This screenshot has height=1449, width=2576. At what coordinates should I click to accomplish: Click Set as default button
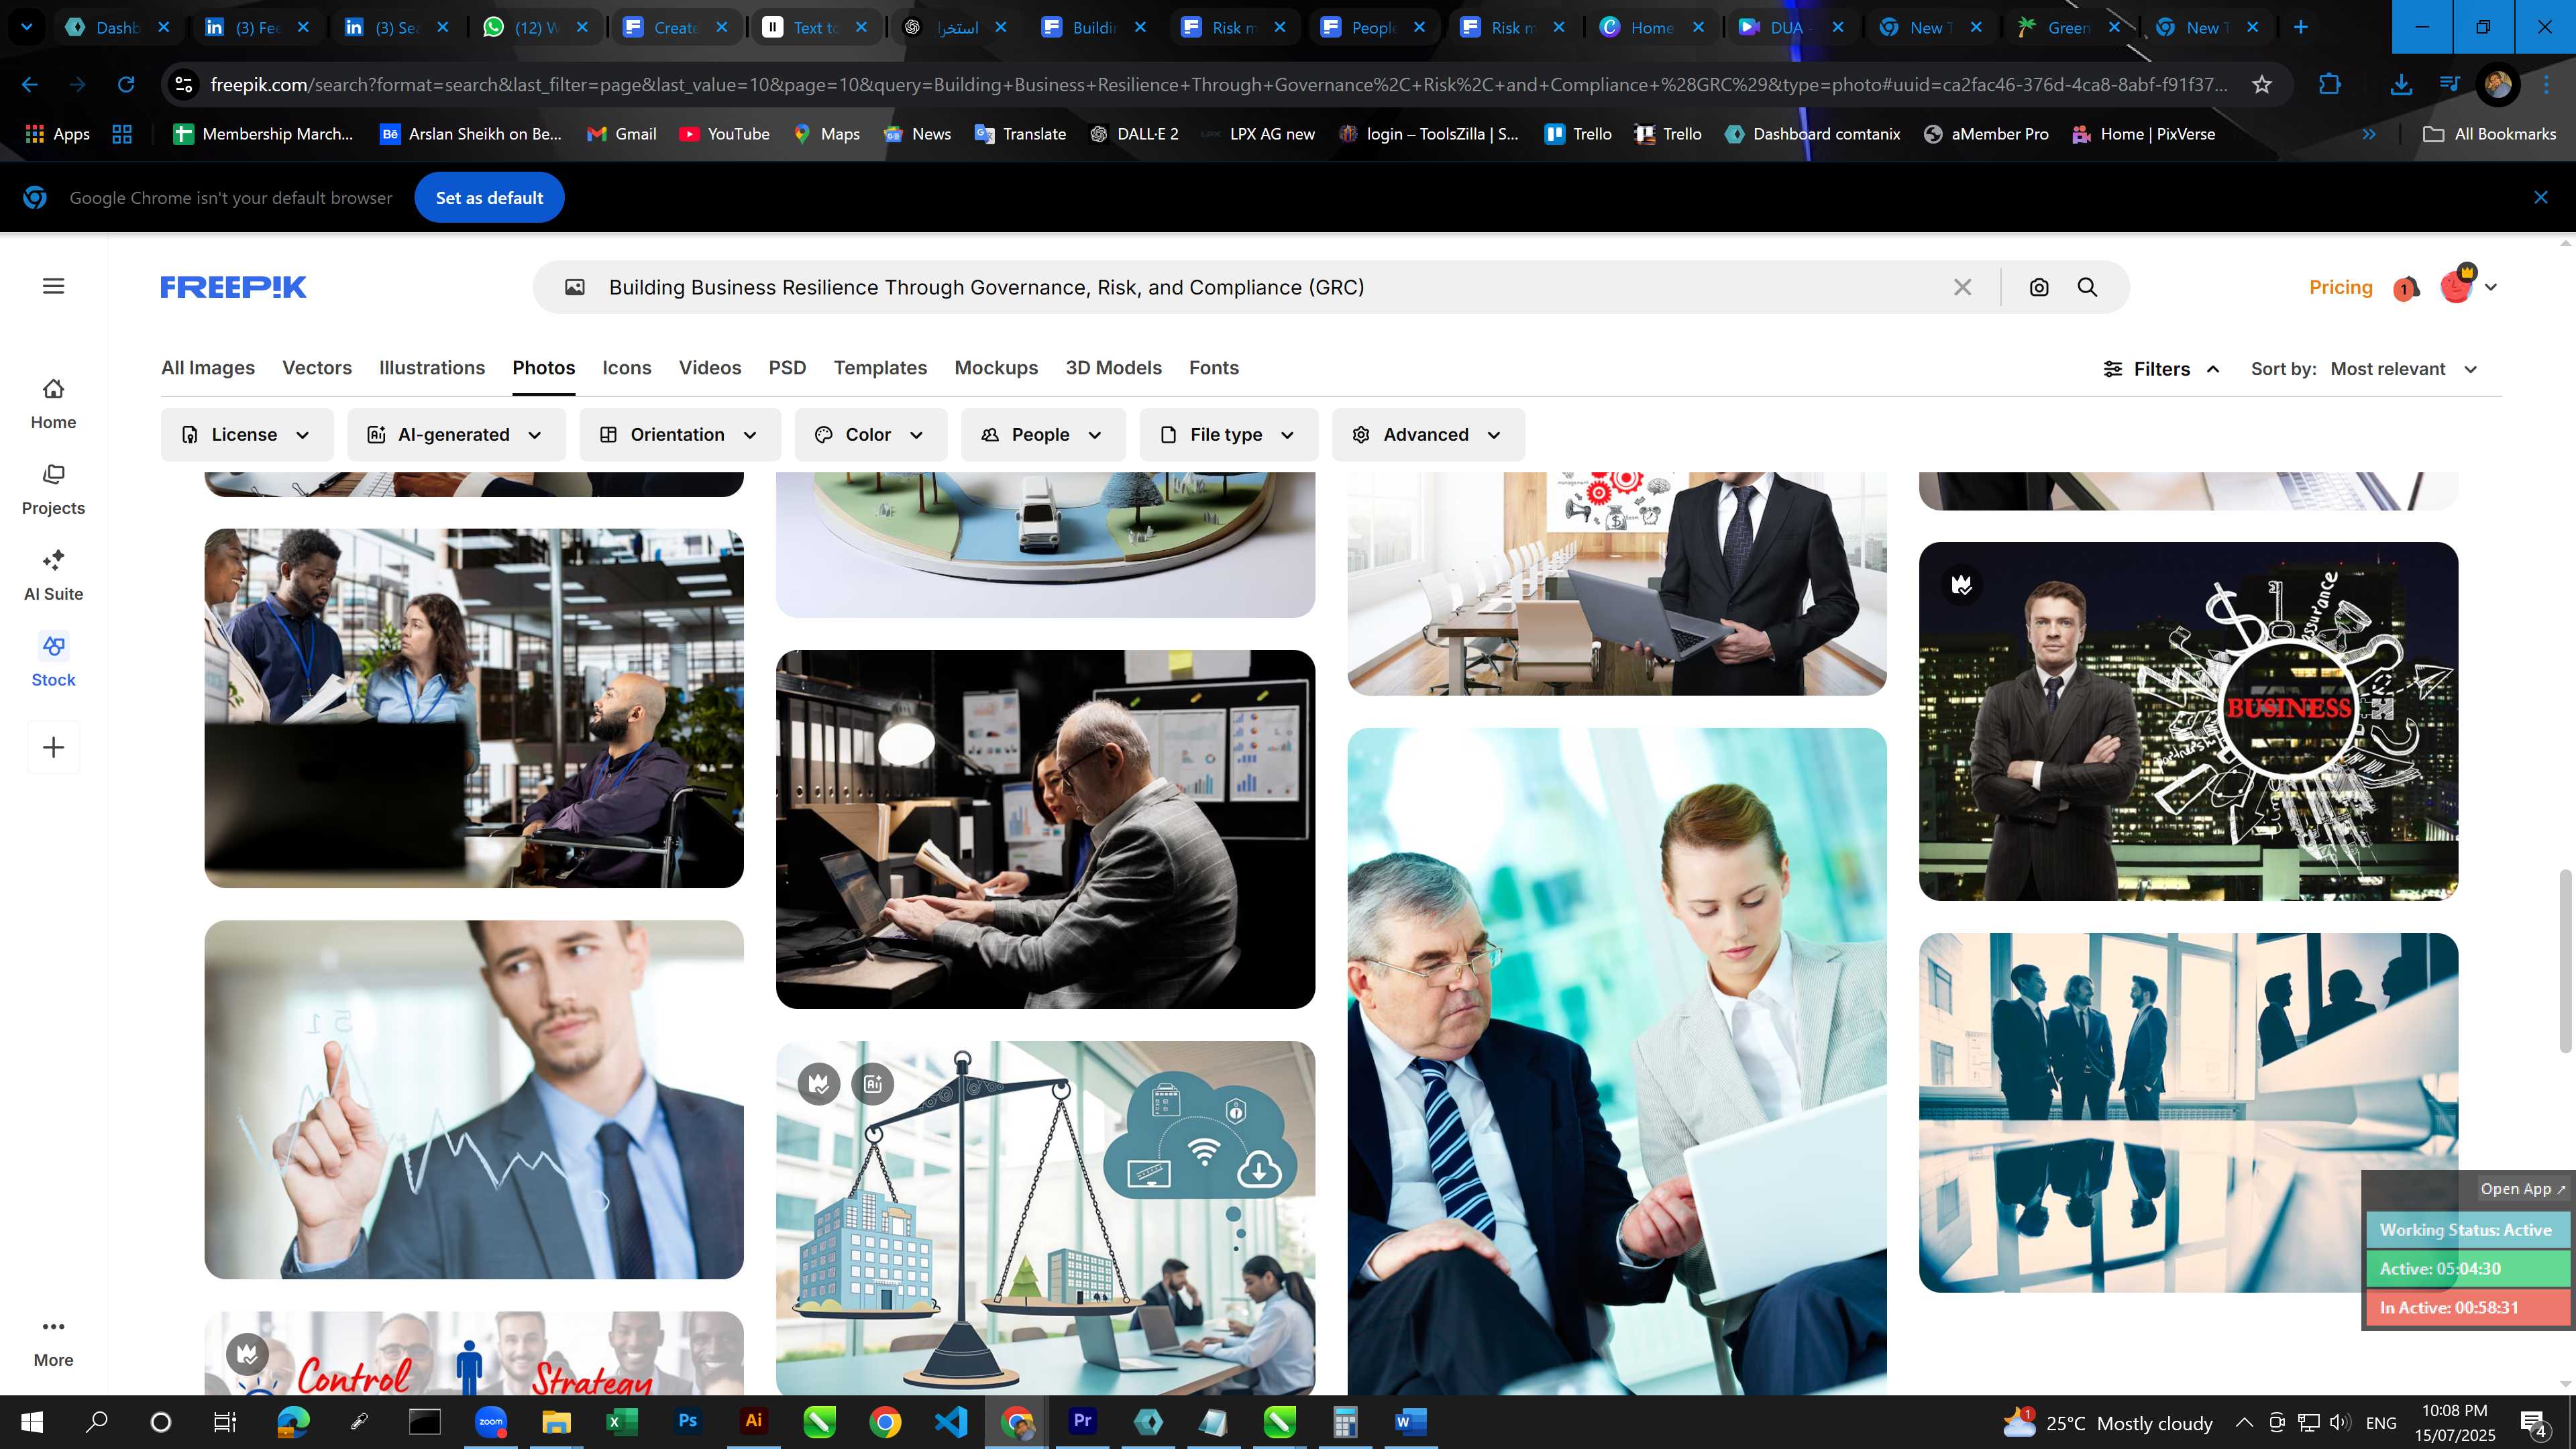(489, 198)
